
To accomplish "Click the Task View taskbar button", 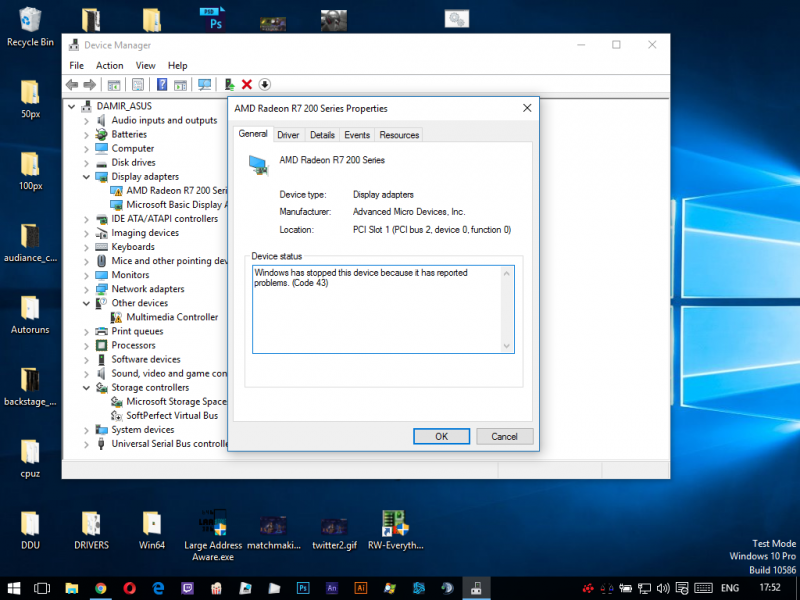I will [x=42, y=588].
